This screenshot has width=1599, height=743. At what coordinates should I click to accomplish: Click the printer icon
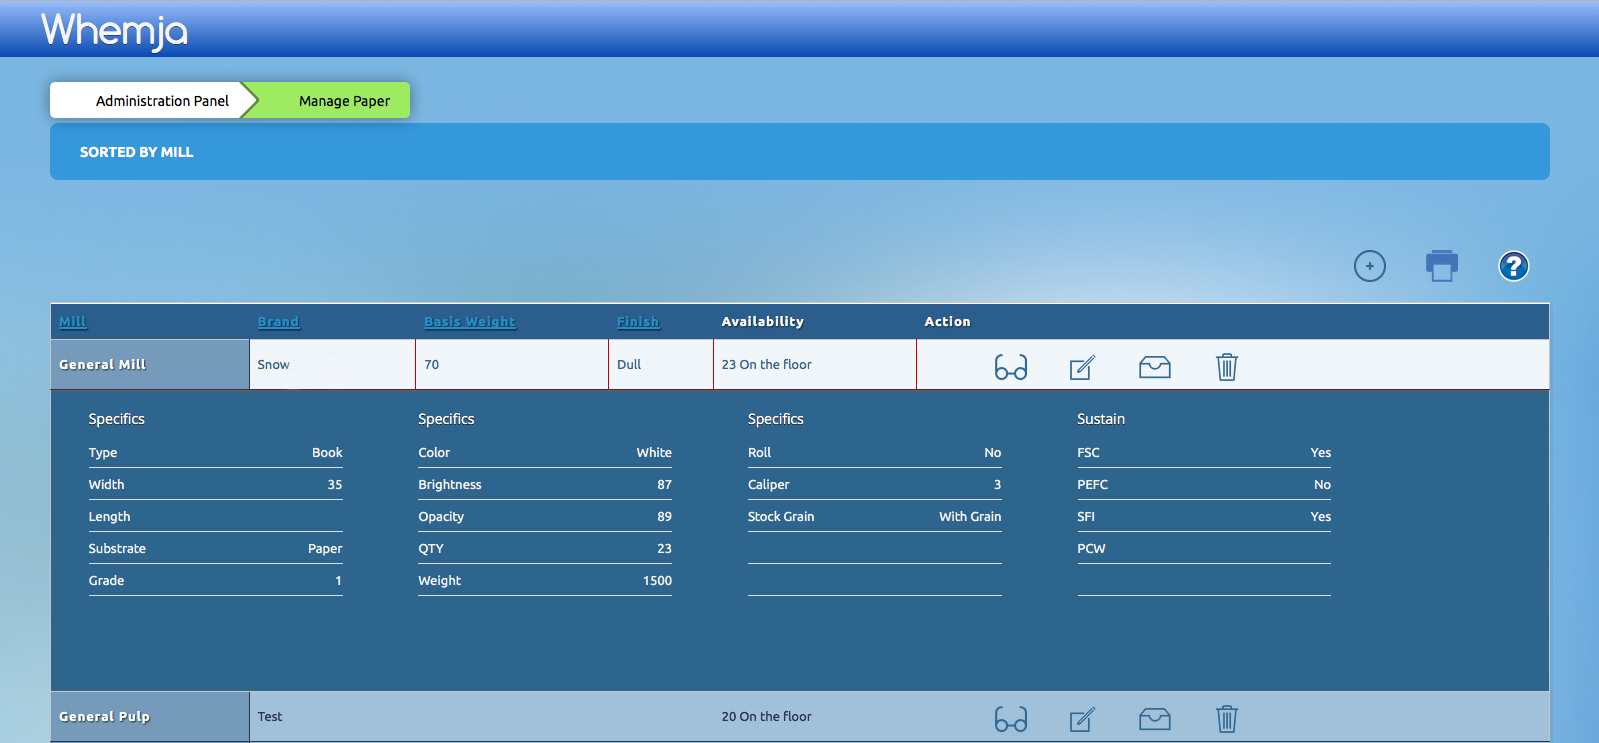point(1441,266)
